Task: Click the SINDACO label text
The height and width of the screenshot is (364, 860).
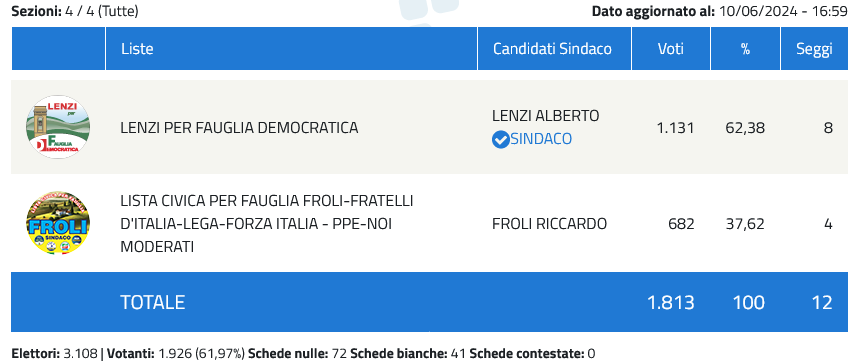Action: pos(541,139)
